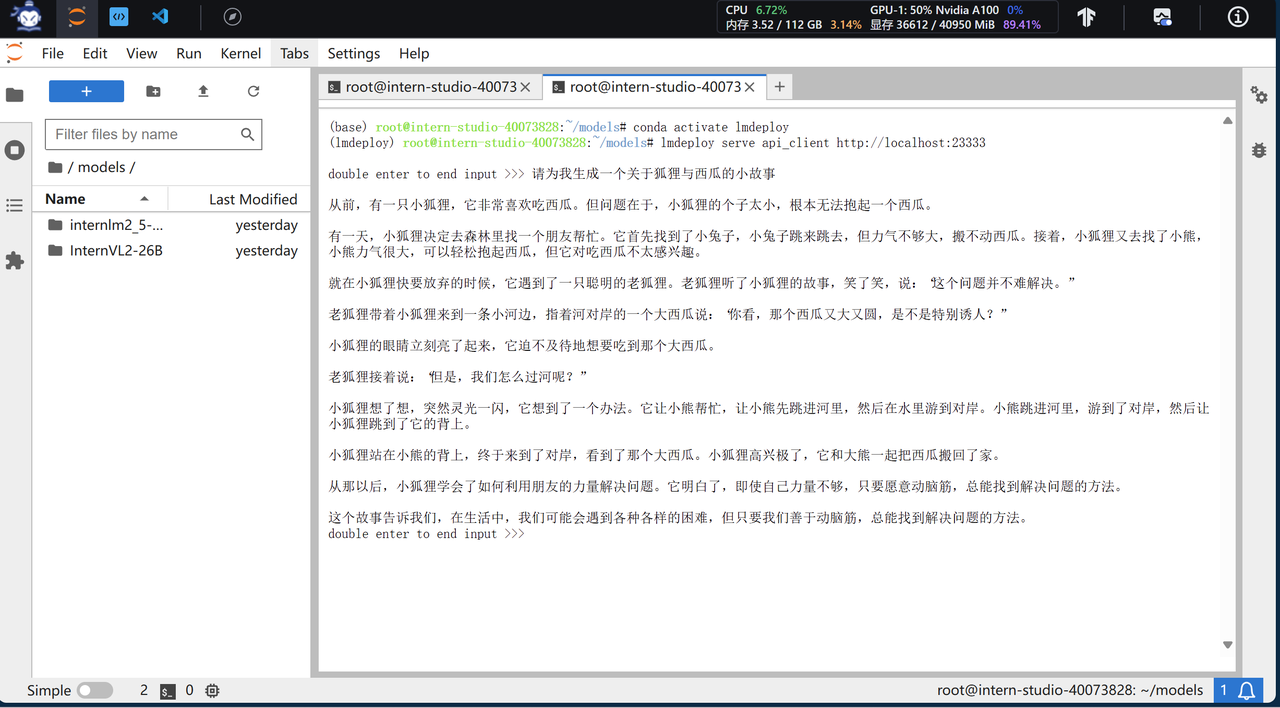Screen dimensions: 1280x708
Task: Click the info circle icon at top right
Action: [x=1238, y=17]
